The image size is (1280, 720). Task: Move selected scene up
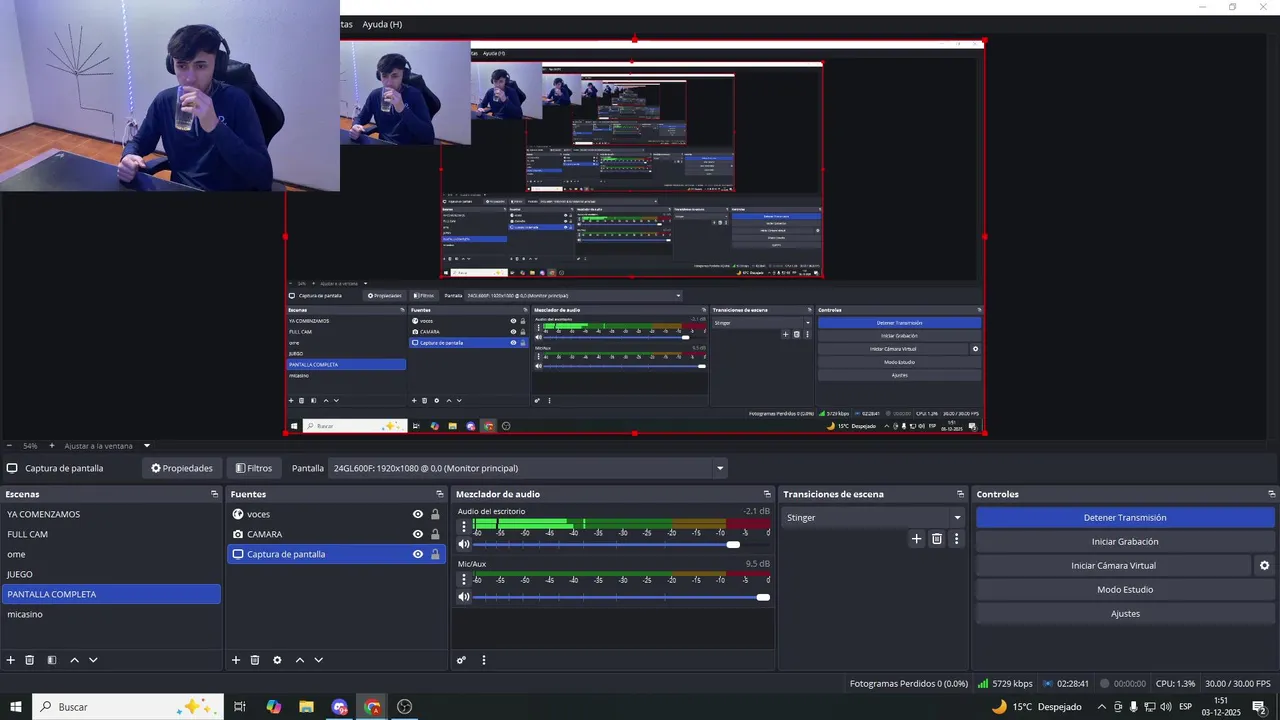(74, 660)
